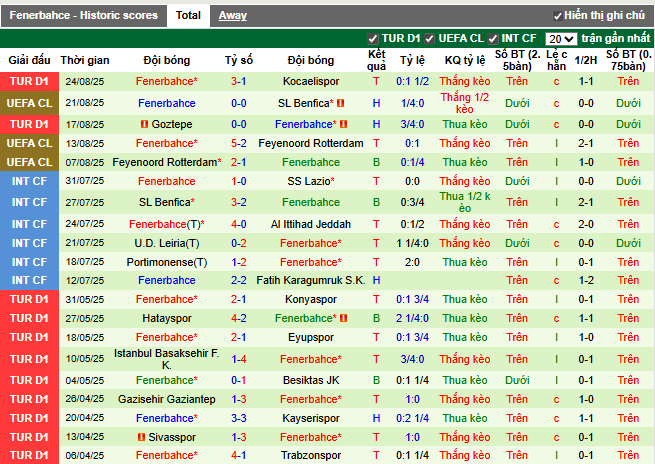
Task: Click Feyenoord Rotterdam* home team on 07/08/25
Action: tap(167, 162)
